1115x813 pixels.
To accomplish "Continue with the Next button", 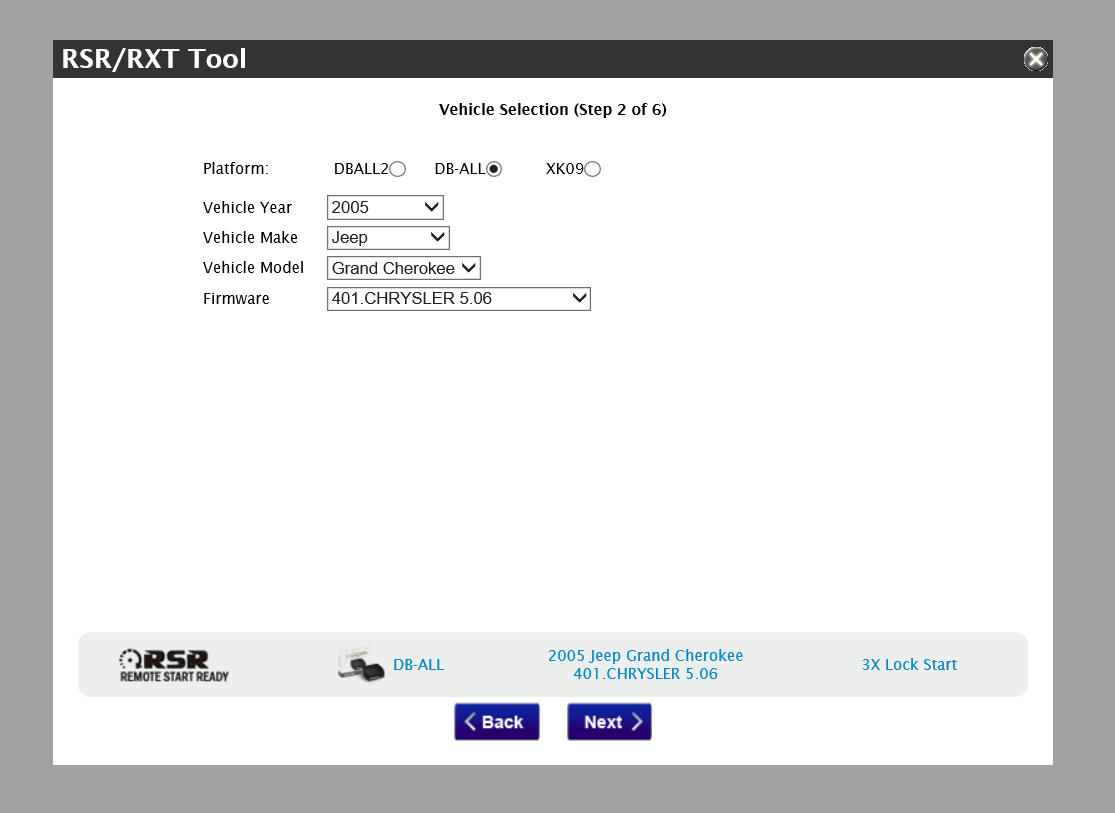I will 609,722.
